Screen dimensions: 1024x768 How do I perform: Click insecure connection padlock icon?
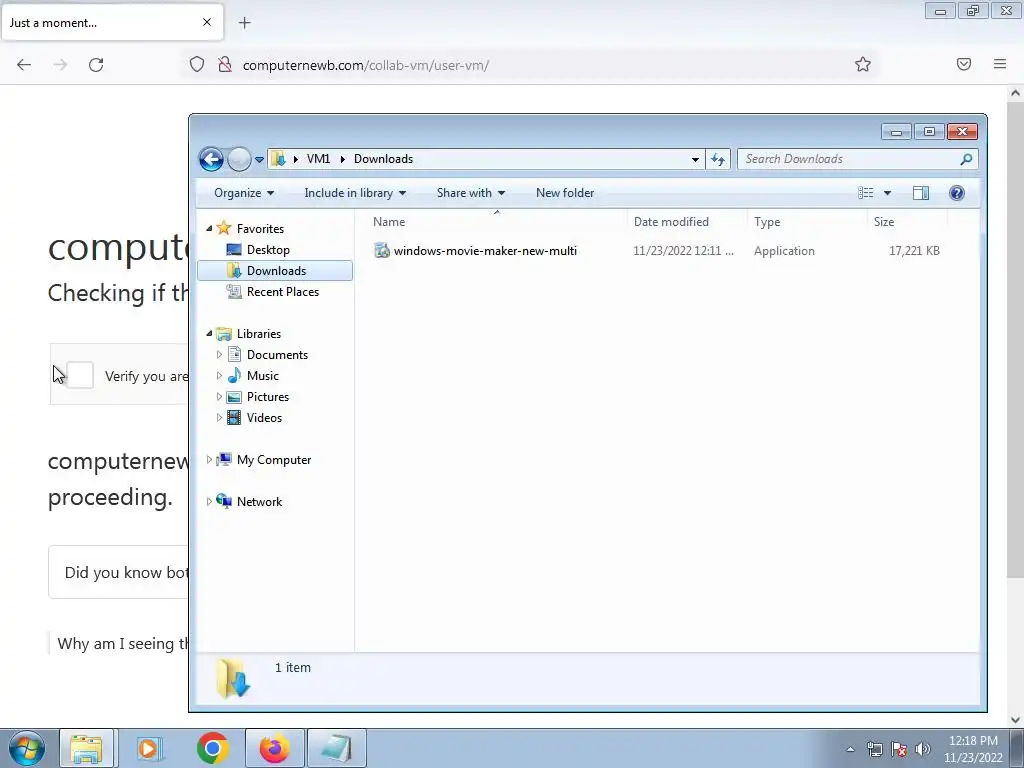click(x=225, y=65)
